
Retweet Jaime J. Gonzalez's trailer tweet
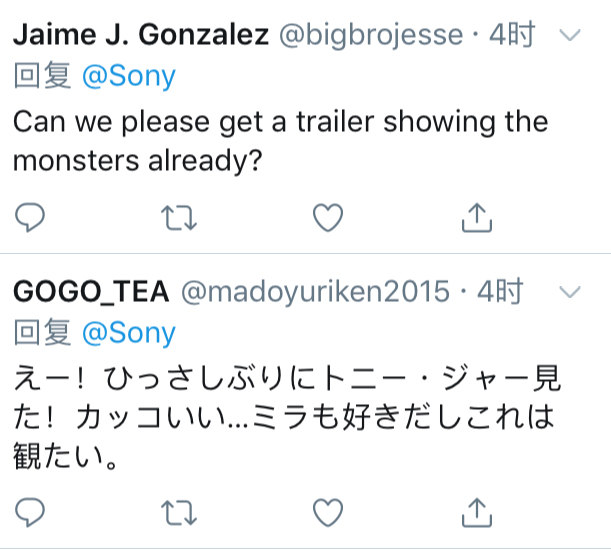[x=179, y=218]
